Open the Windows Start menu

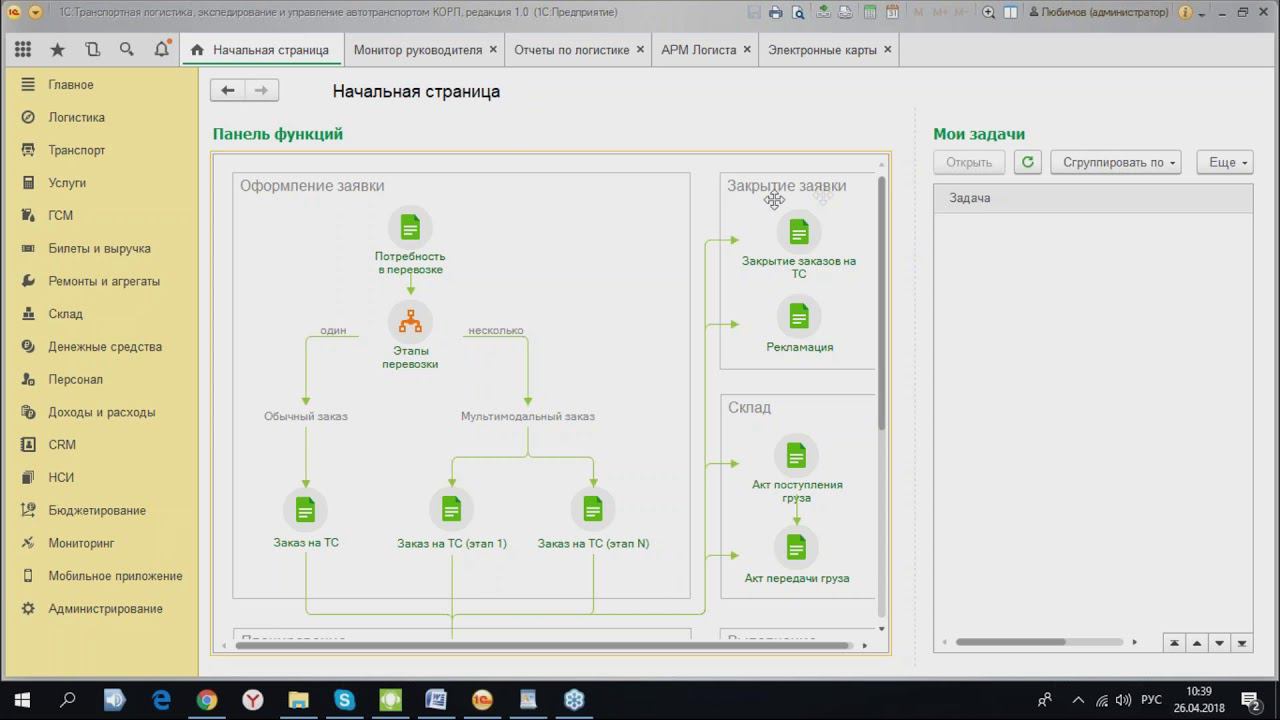[x=22, y=700]
